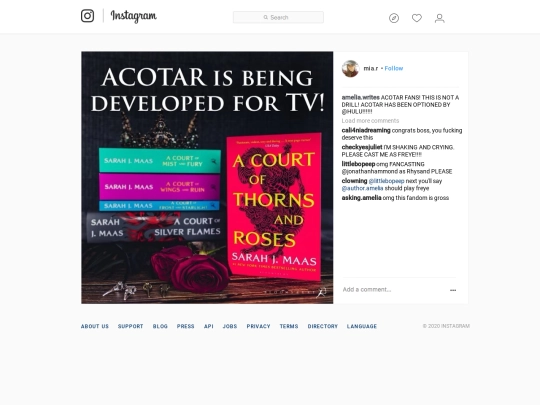Viewport: 540px width, 405px height.
Task: Open the profile person icon
Action: (439, 18)
